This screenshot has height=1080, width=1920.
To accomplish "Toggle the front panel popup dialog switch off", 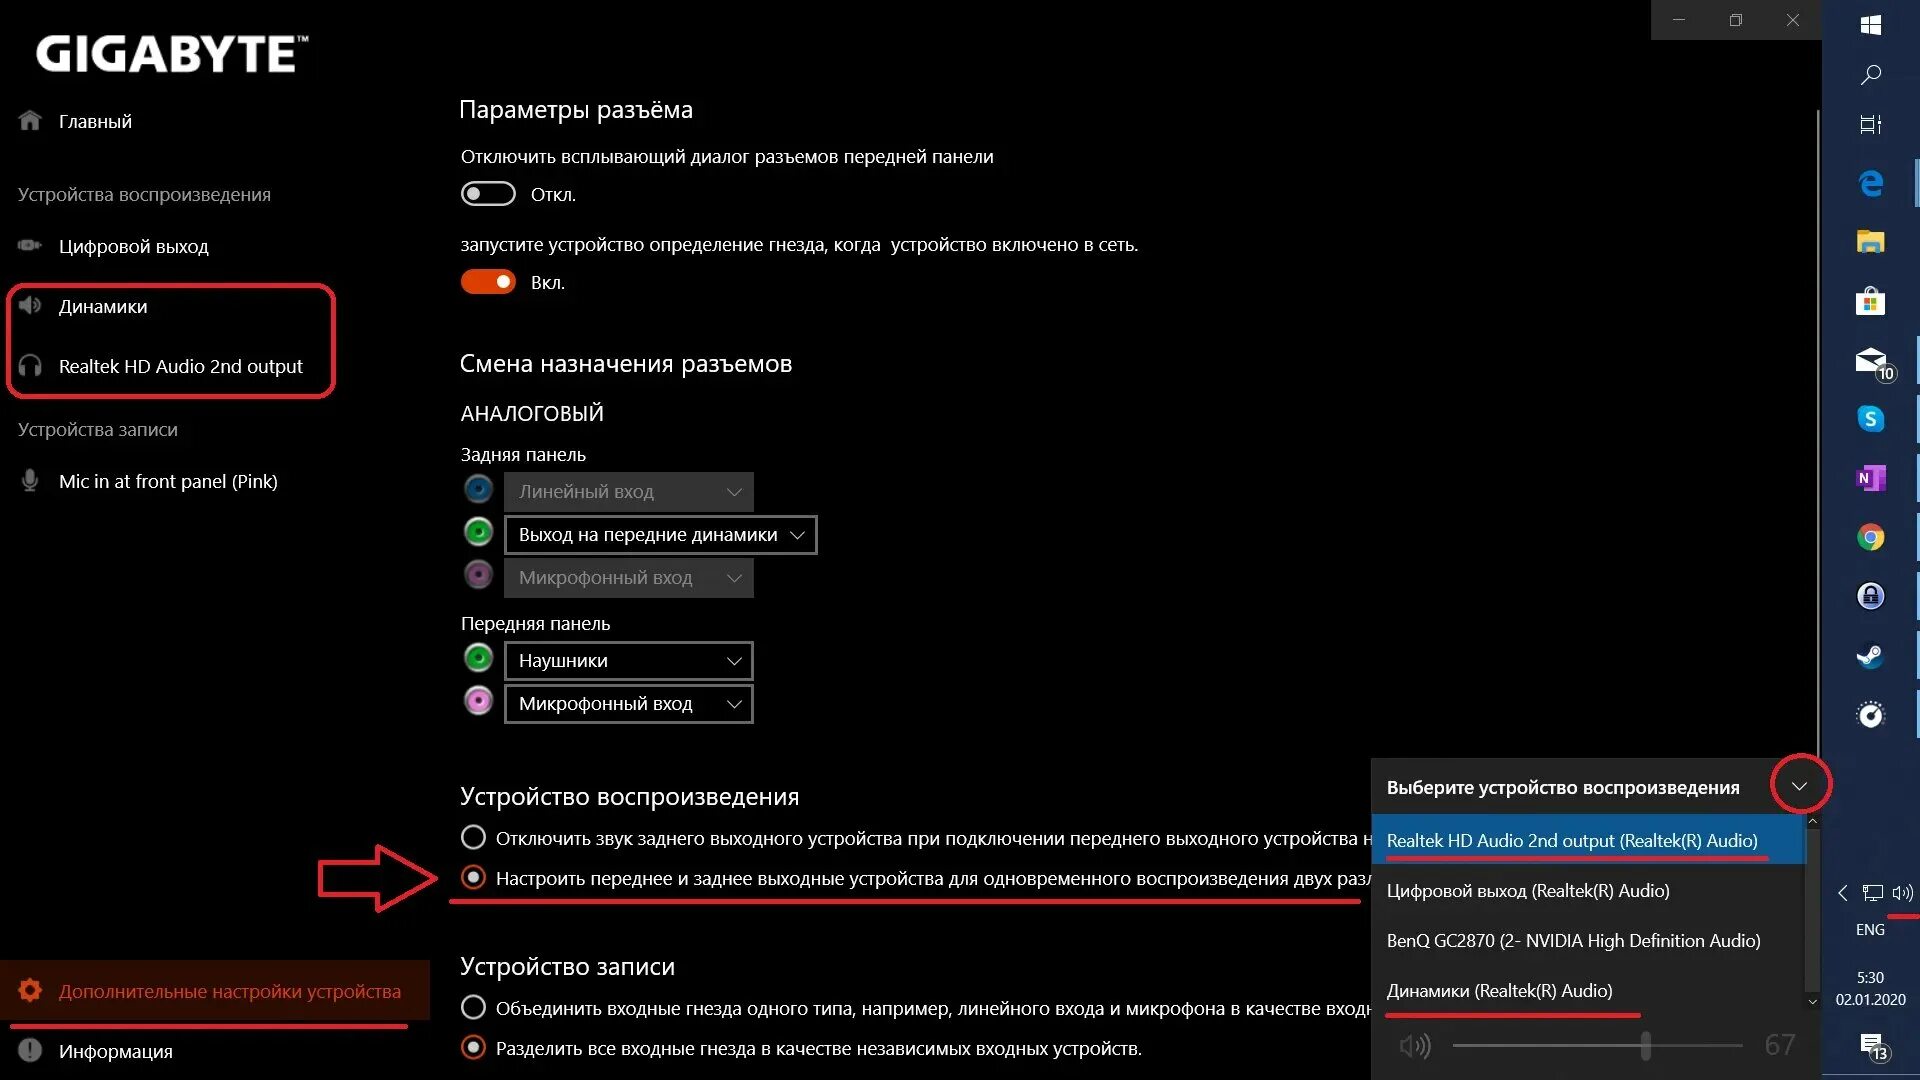I will pyautogui.click(x=487, y=194).
